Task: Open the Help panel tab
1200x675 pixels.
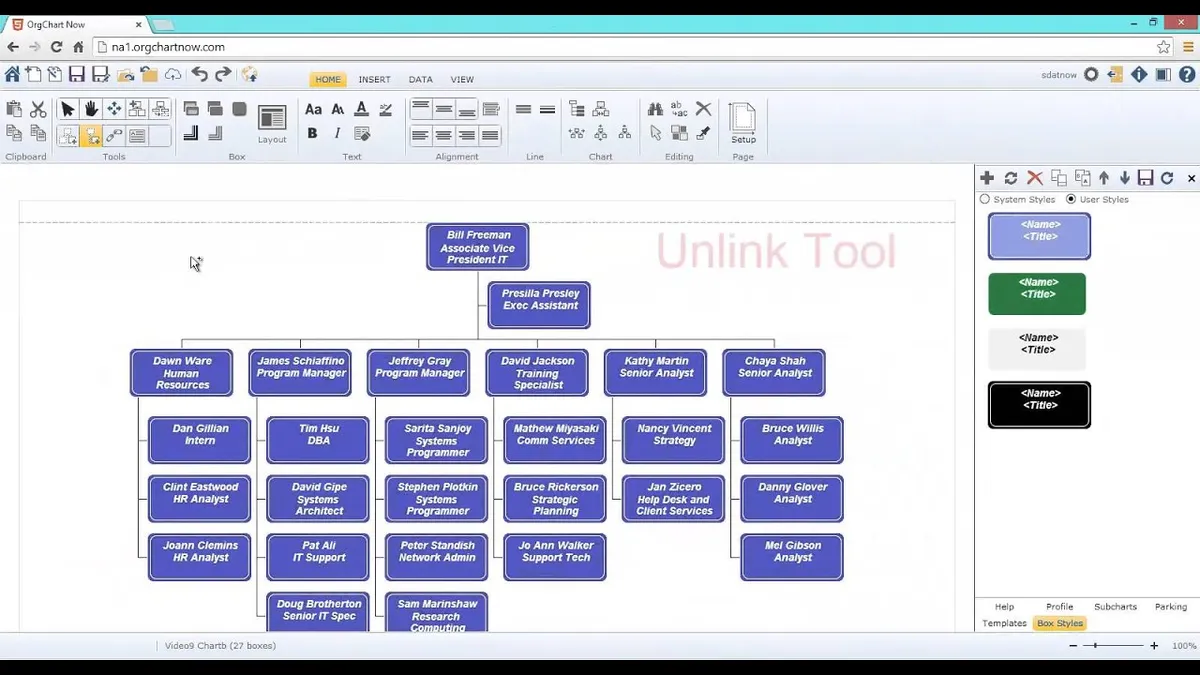Action: (1004, 607)
